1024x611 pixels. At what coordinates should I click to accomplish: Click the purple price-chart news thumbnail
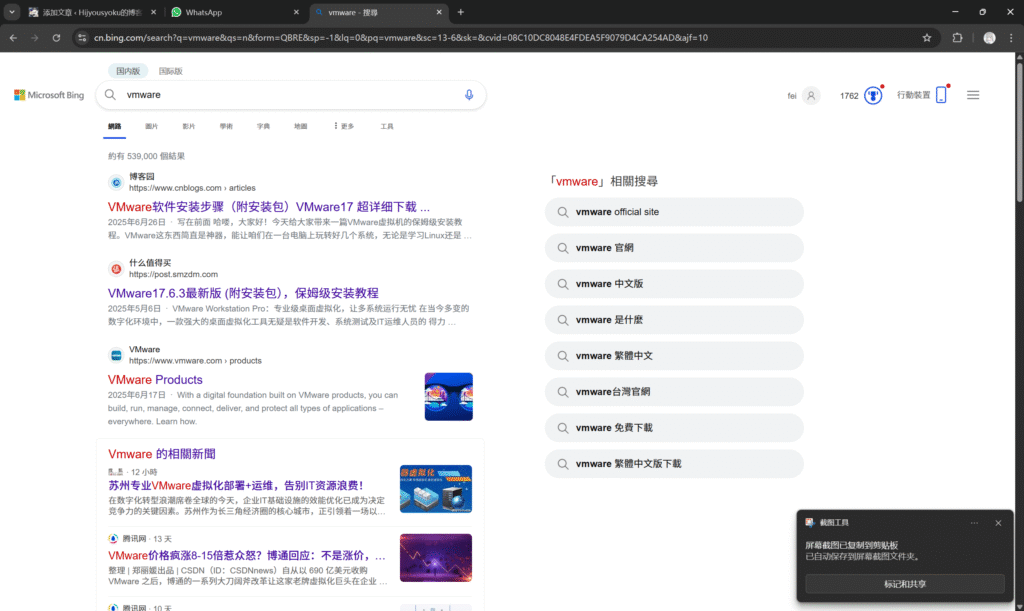tap(436, 557)
